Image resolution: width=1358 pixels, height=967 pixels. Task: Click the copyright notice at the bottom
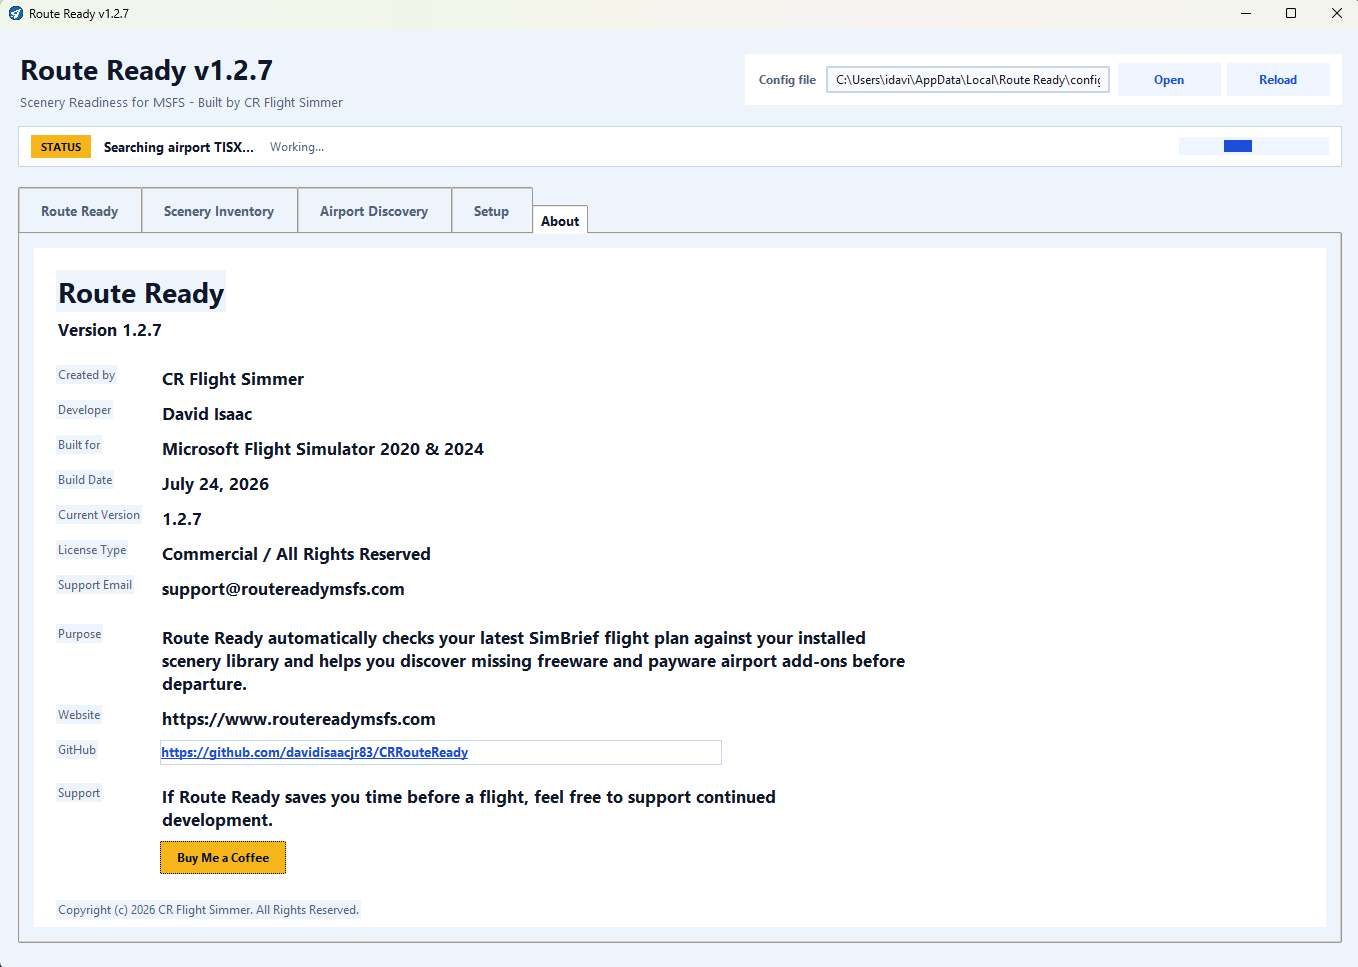coord(208,910)
